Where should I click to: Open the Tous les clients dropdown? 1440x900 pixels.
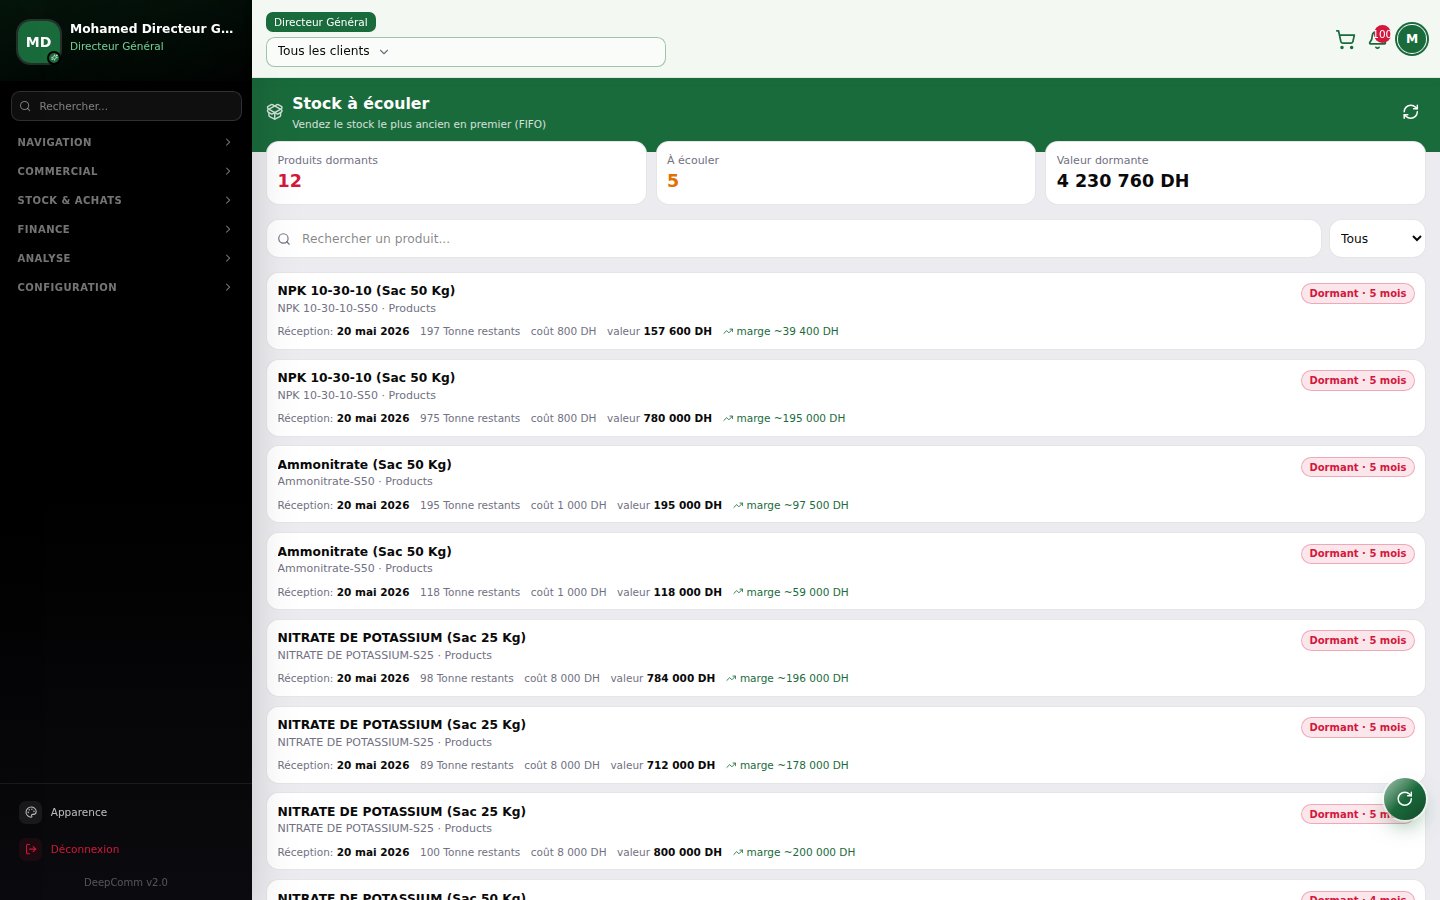point(466,51)
